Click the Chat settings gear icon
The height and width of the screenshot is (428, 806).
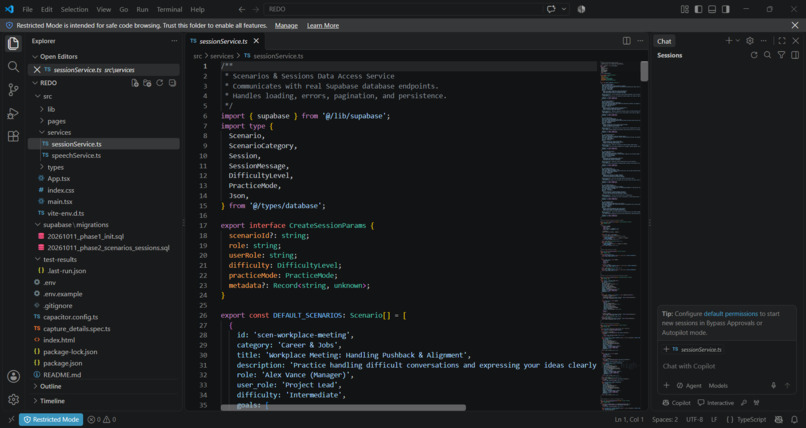click(750, 41)
